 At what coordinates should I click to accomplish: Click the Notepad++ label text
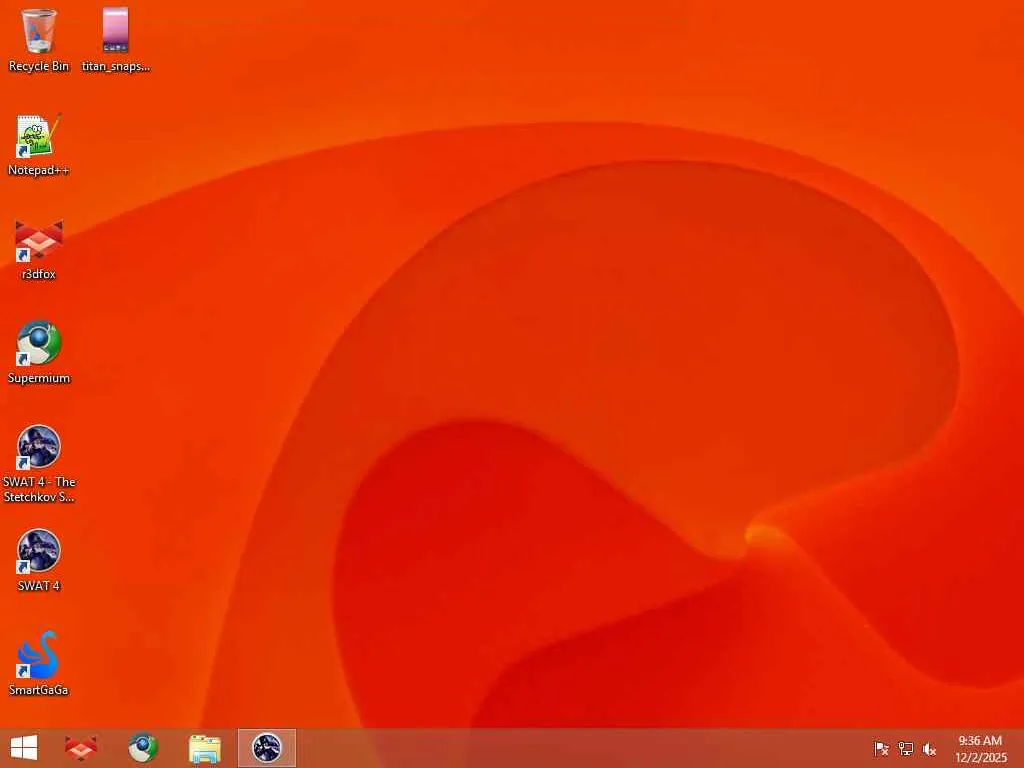[x=39, y=170]
